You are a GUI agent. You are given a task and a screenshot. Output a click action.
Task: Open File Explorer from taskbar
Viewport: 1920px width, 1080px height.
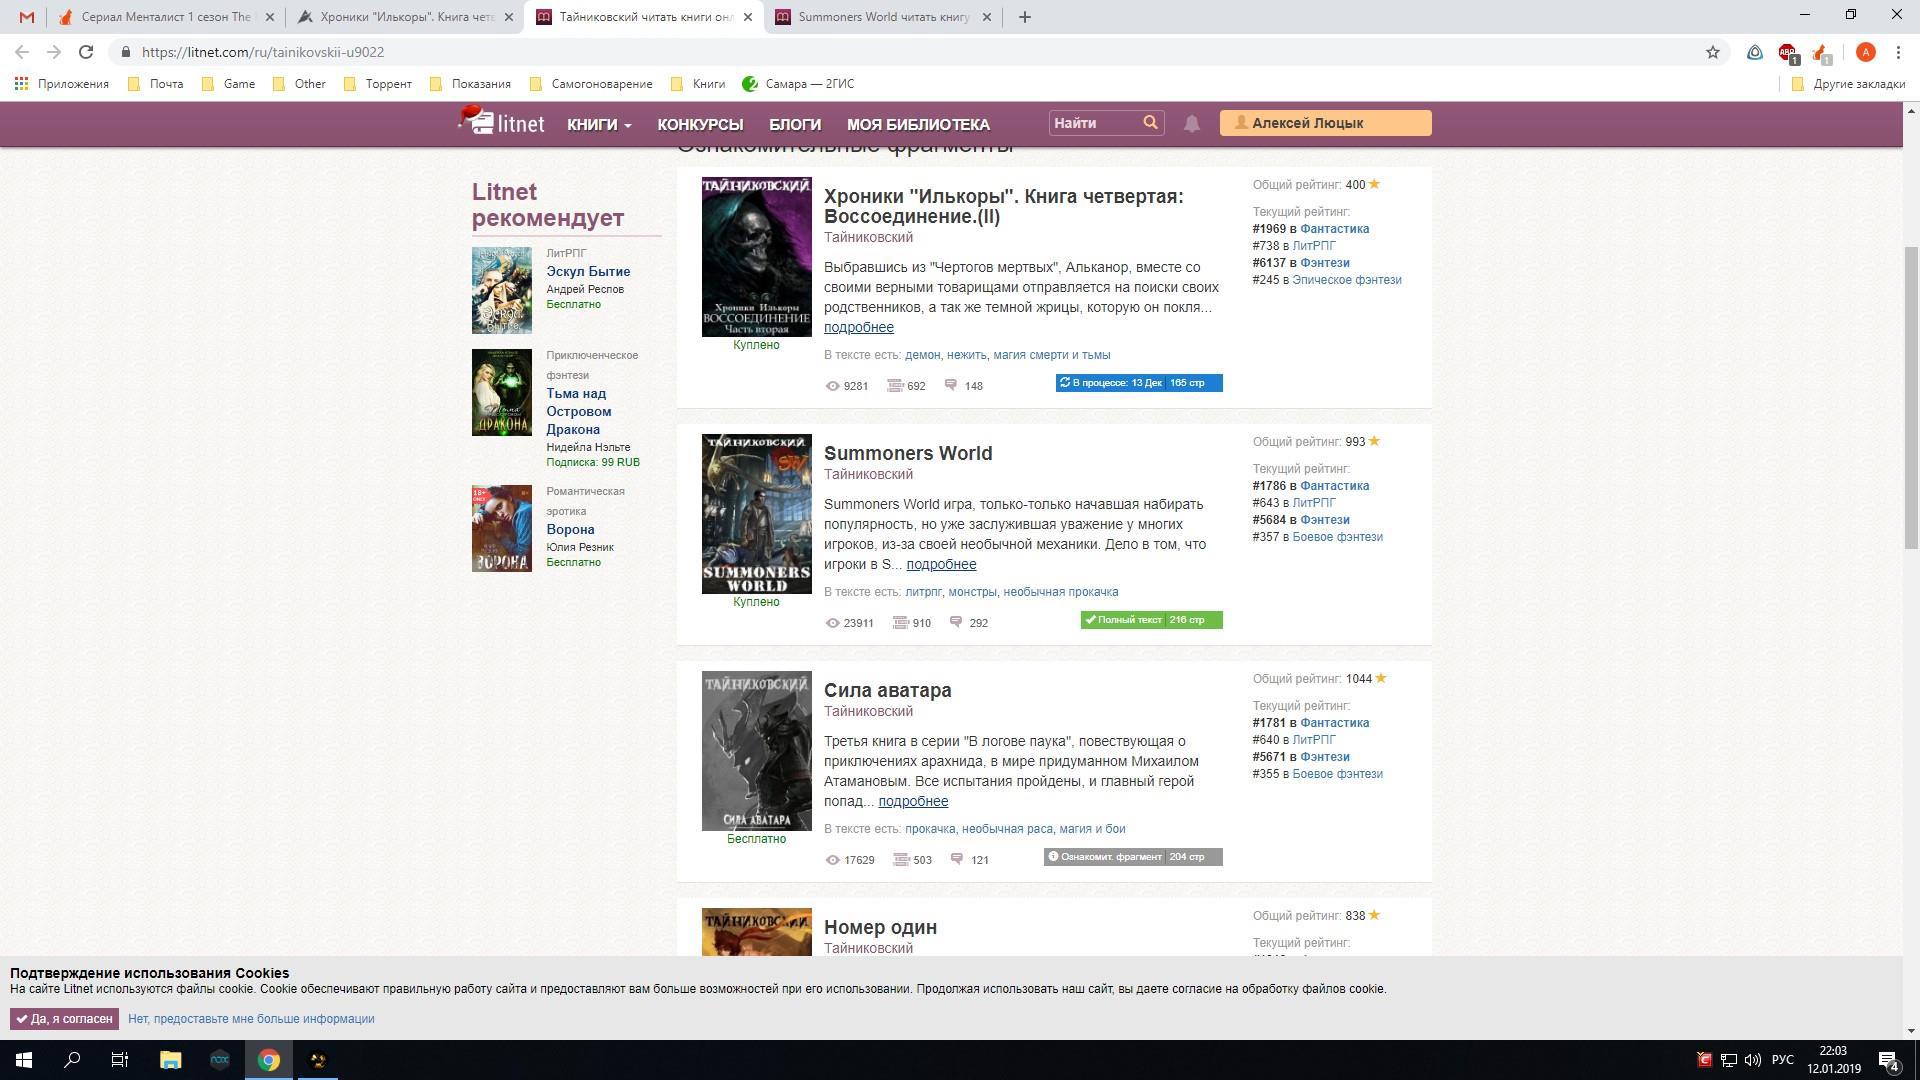170,1060
